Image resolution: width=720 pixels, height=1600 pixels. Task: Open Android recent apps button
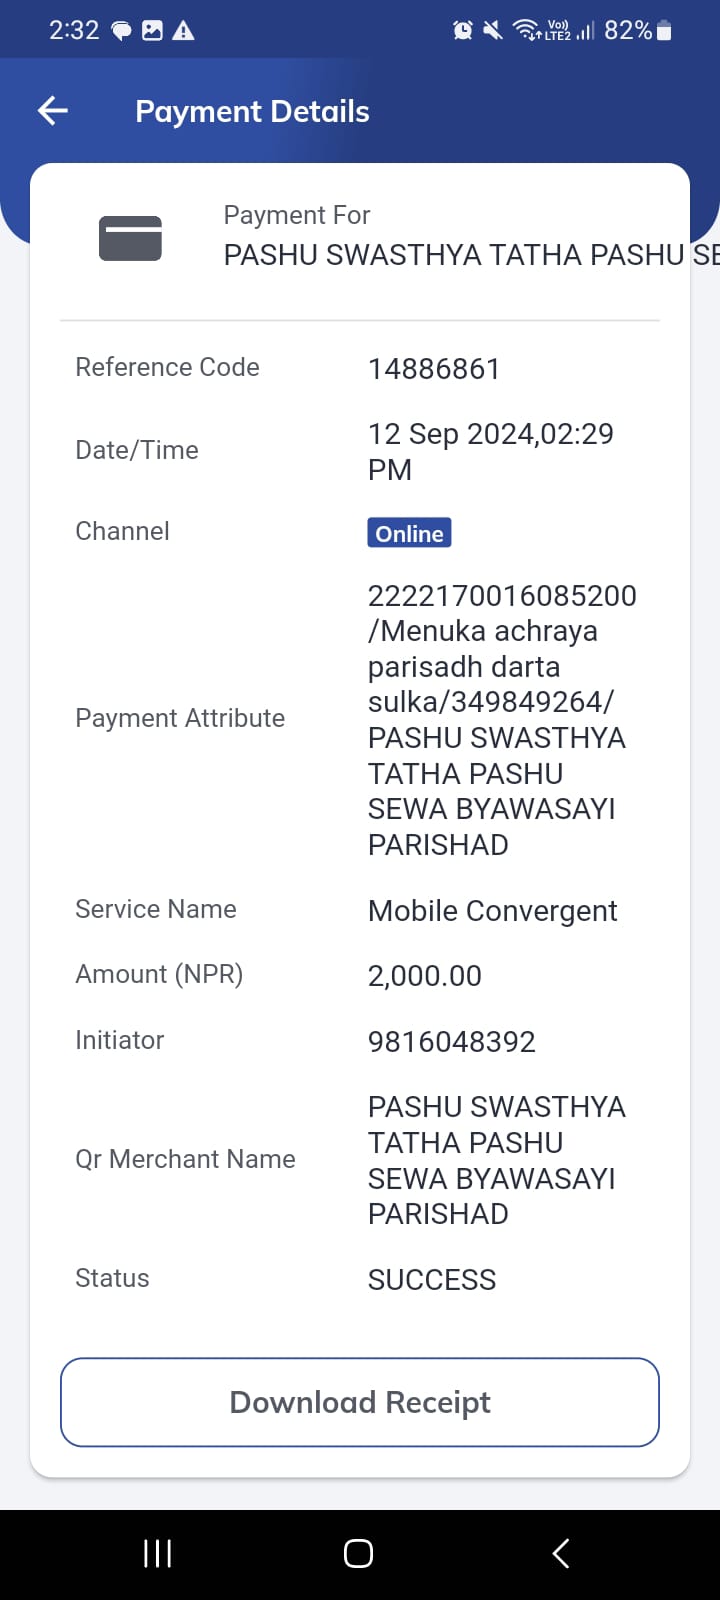[x=158, y=1553]
